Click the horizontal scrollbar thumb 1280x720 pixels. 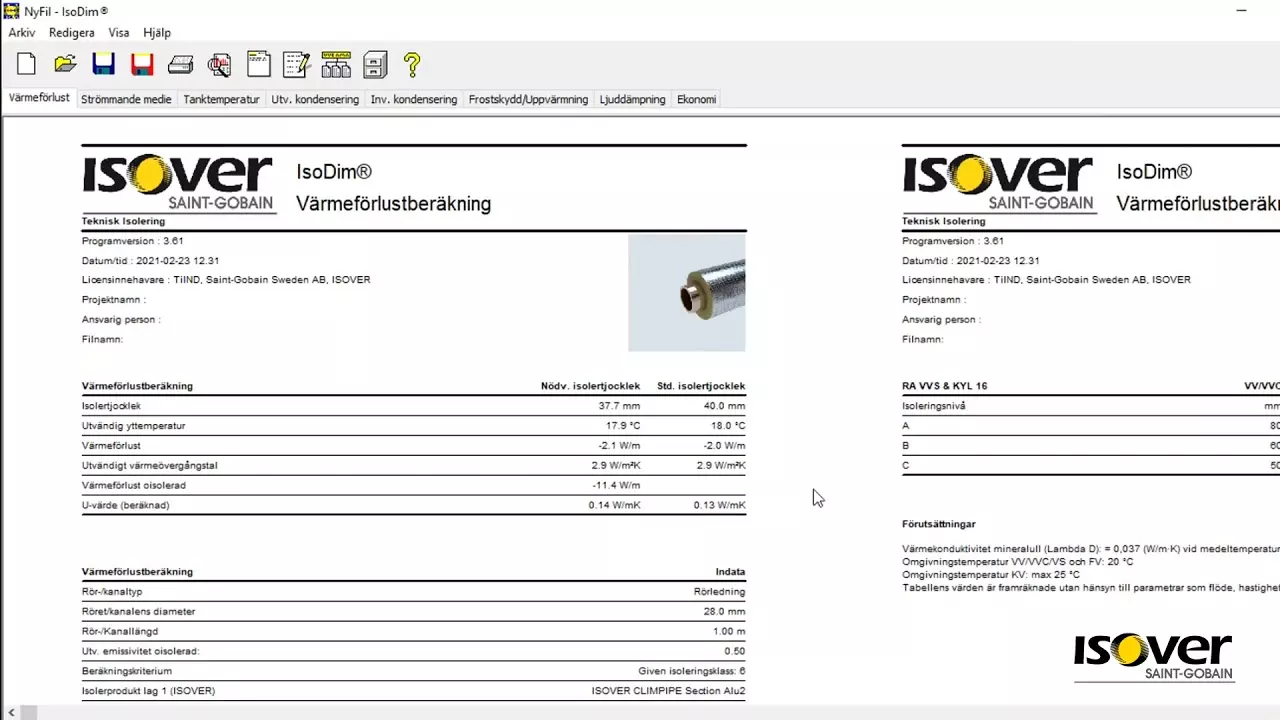(x=29, y=712)
